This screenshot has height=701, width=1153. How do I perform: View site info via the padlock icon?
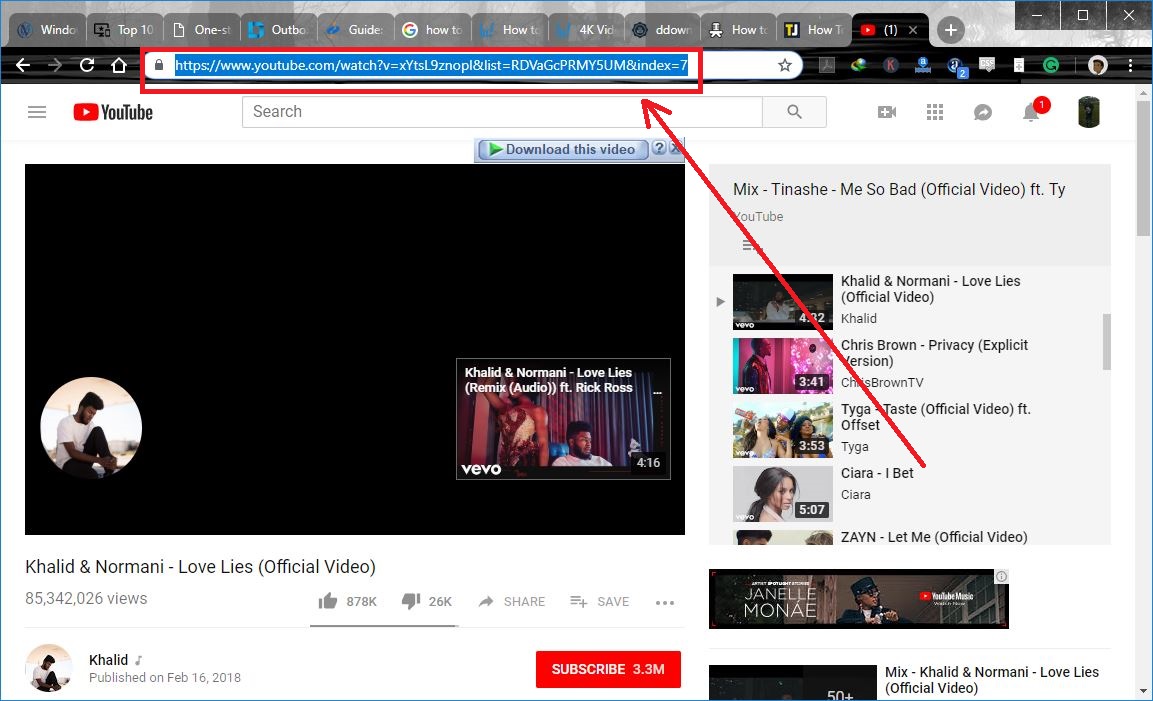159,65
